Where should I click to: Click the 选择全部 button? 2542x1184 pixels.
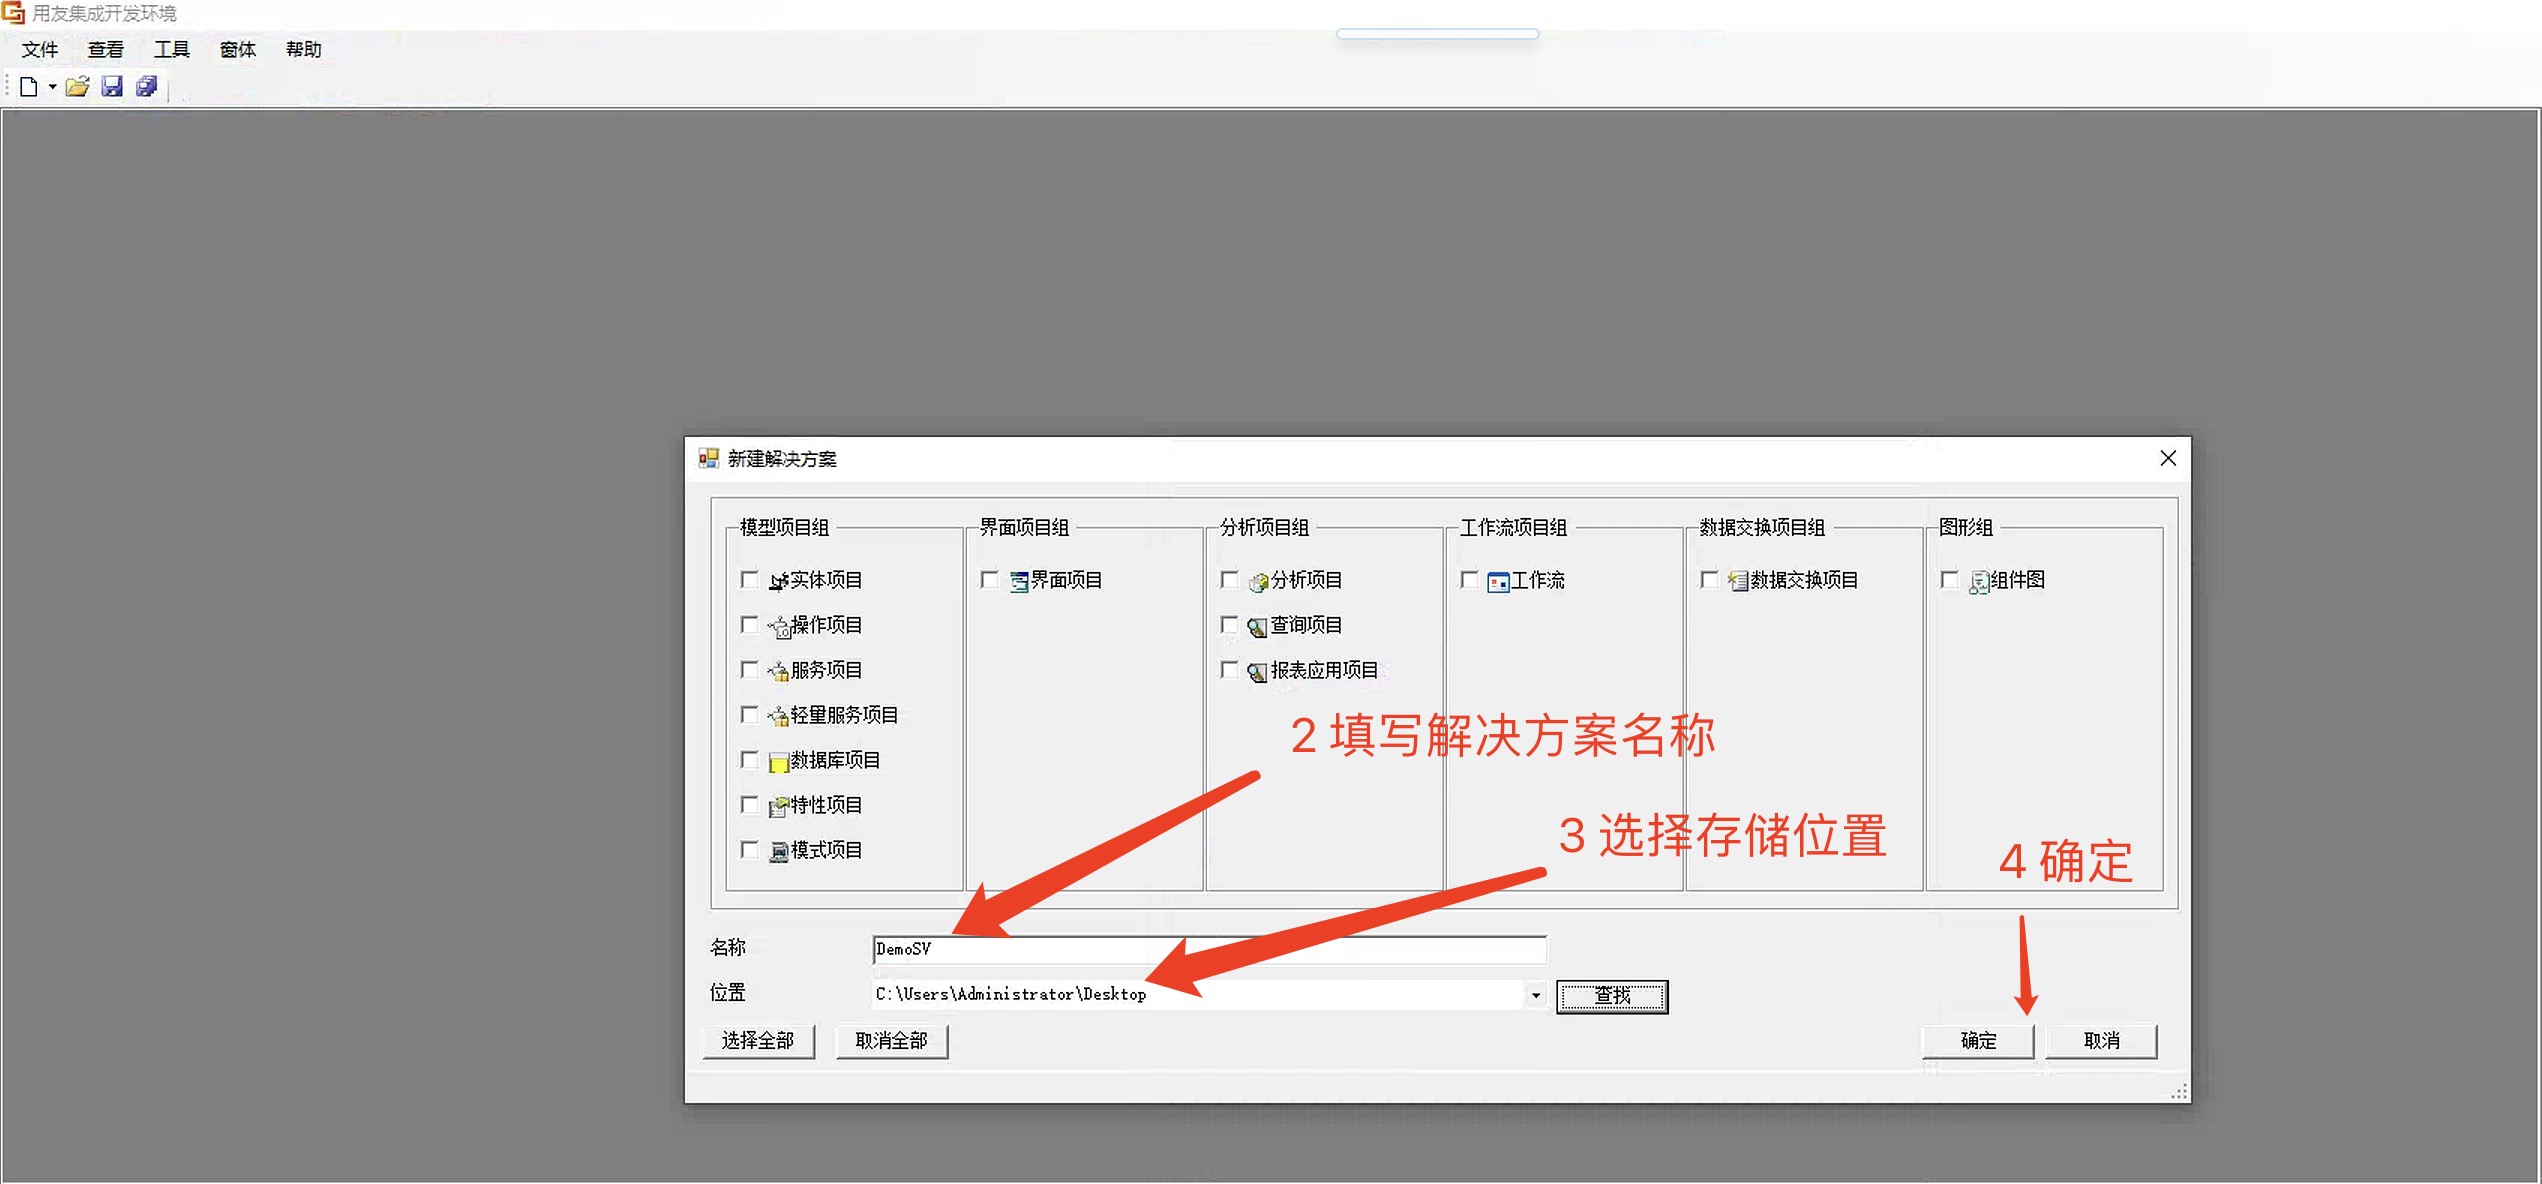click(x=758, y=1041)
